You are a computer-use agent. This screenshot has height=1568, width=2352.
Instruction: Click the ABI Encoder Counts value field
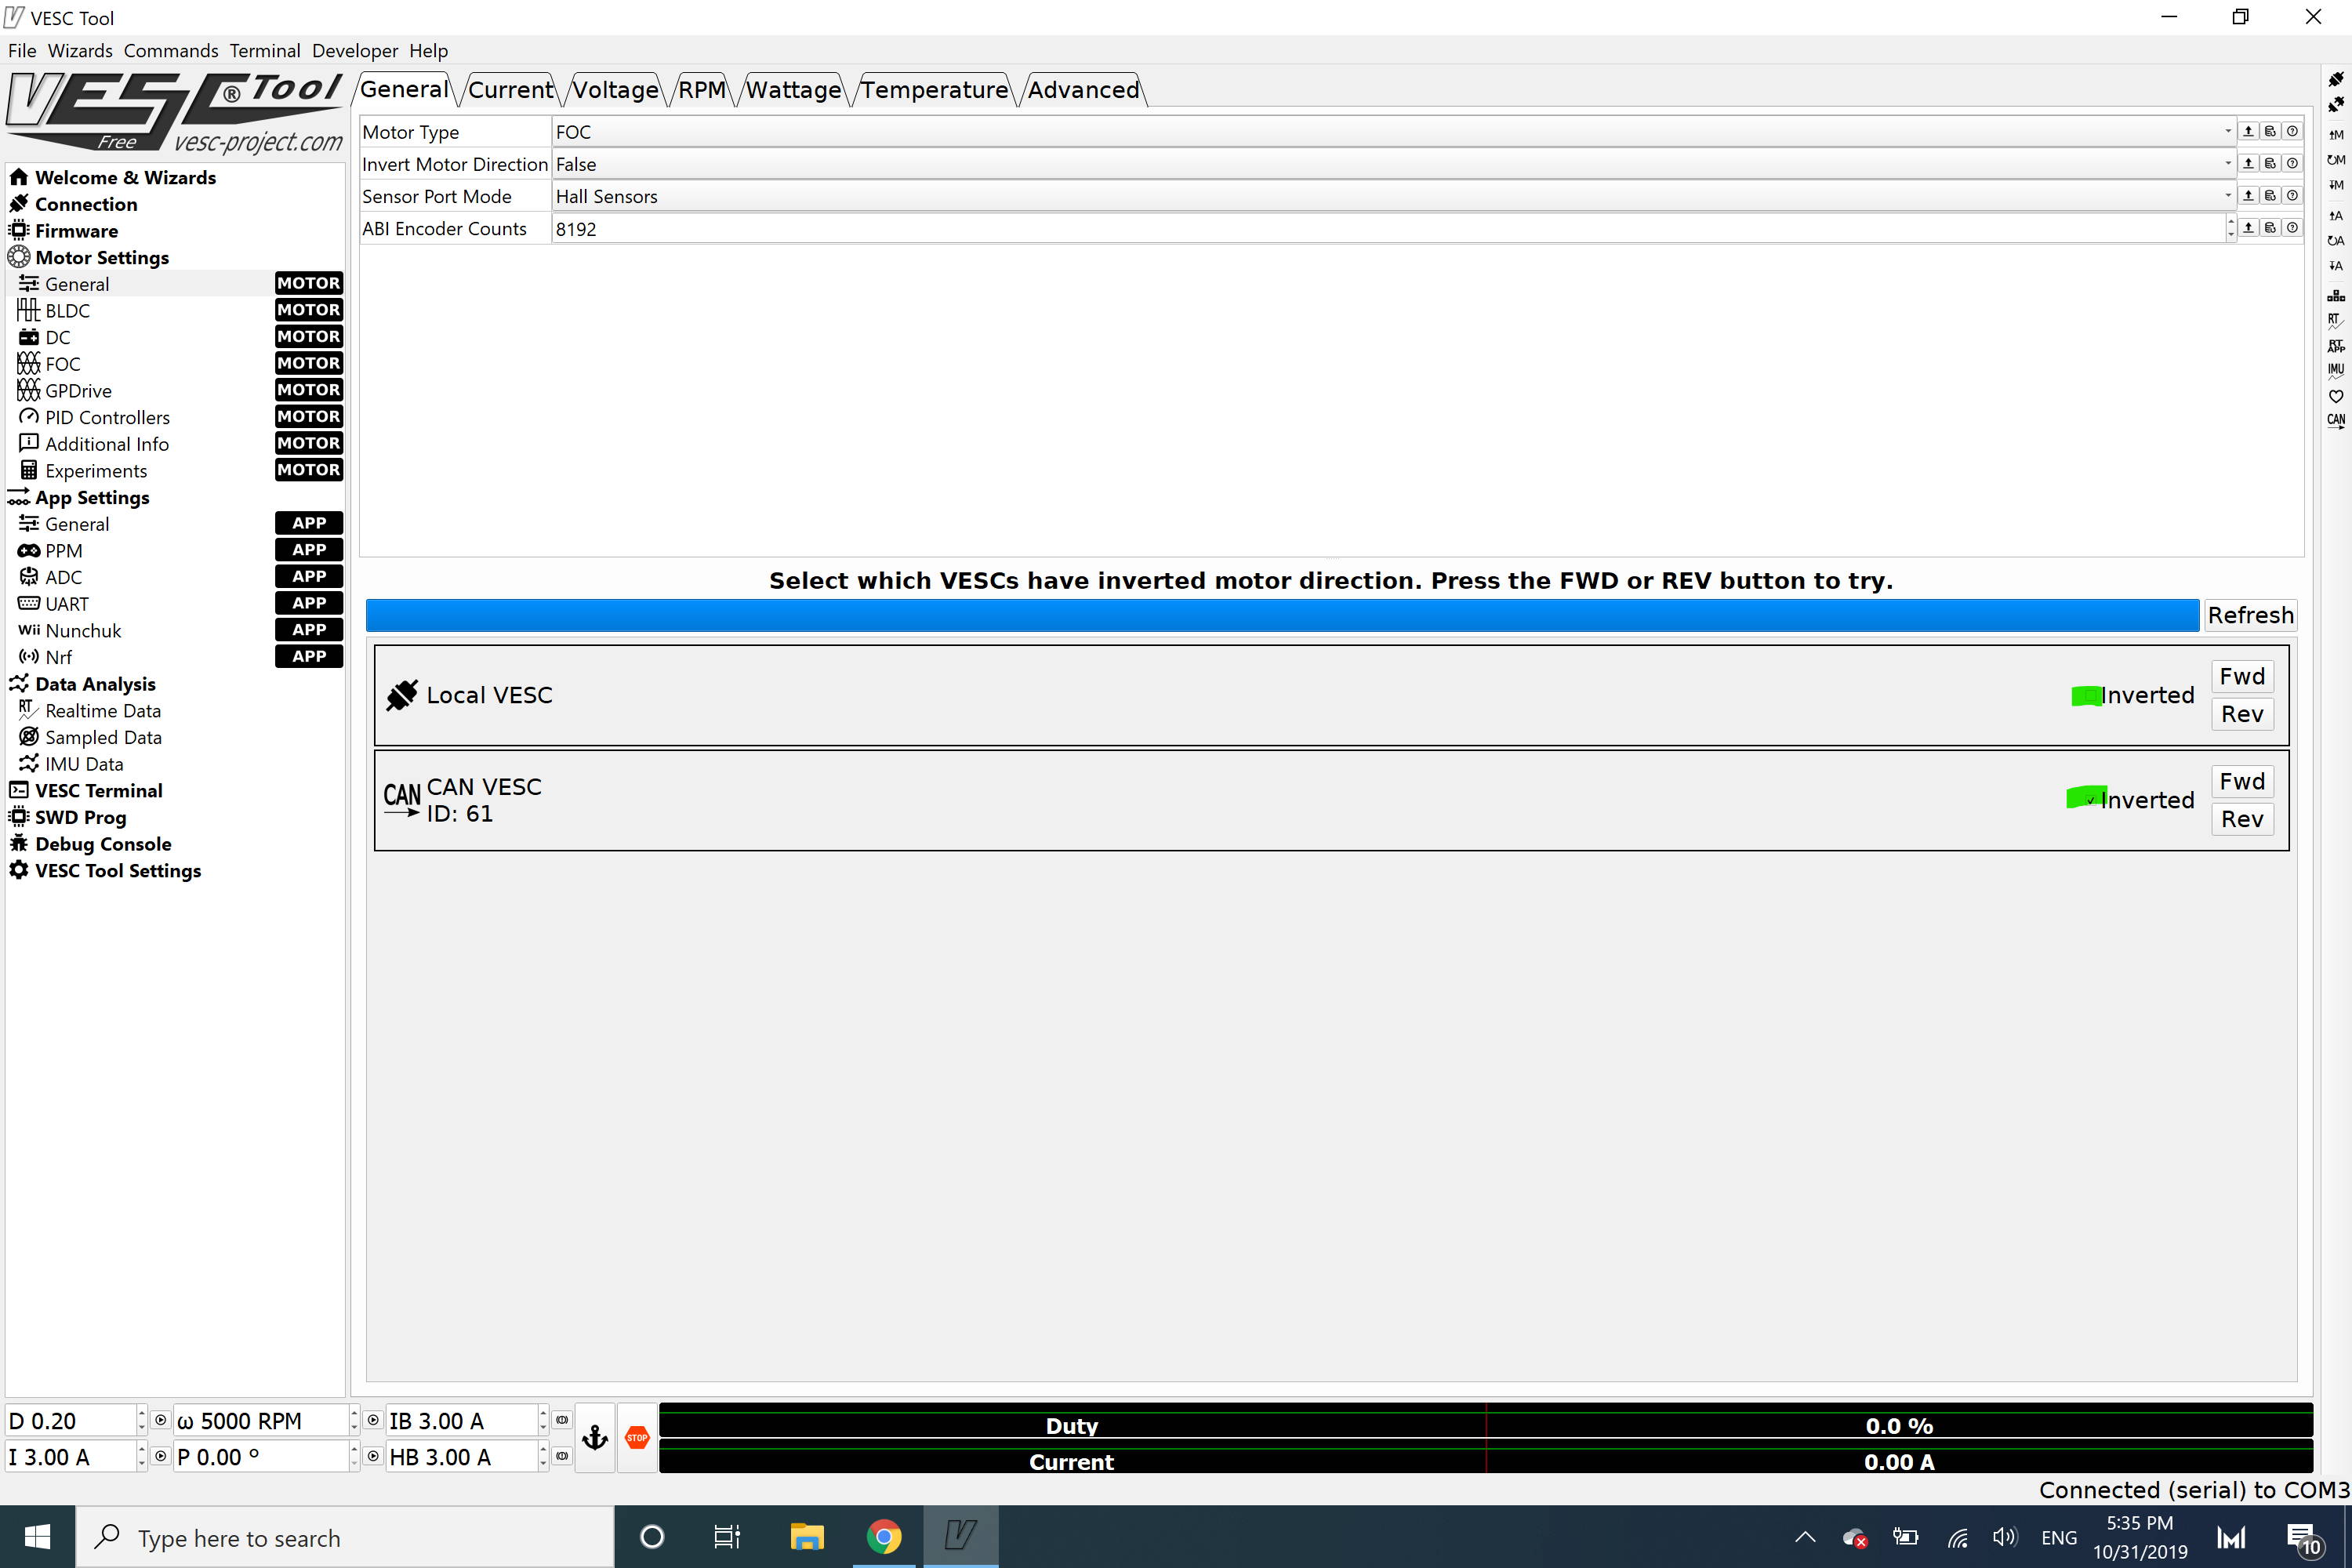(x=1388, y=228)
